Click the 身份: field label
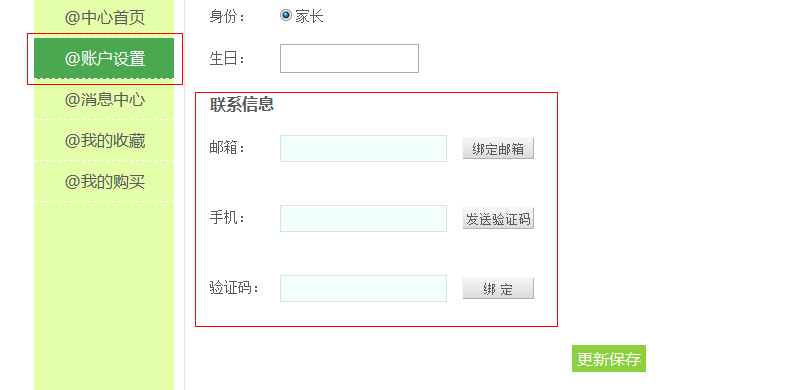Viewport: 808px width, 390px height. coord(227,17)
